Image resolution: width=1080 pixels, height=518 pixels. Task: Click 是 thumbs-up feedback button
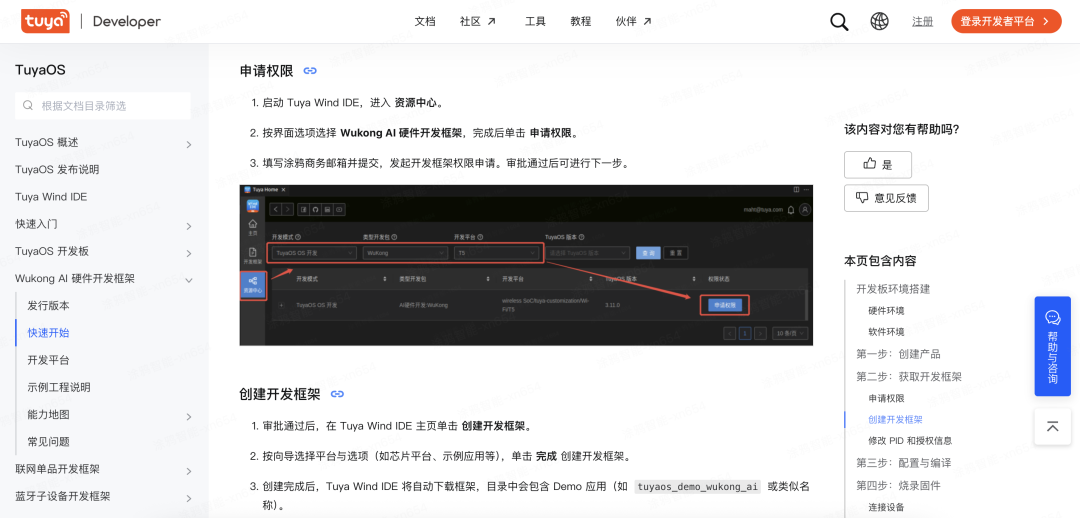click(x=878, y=165)
